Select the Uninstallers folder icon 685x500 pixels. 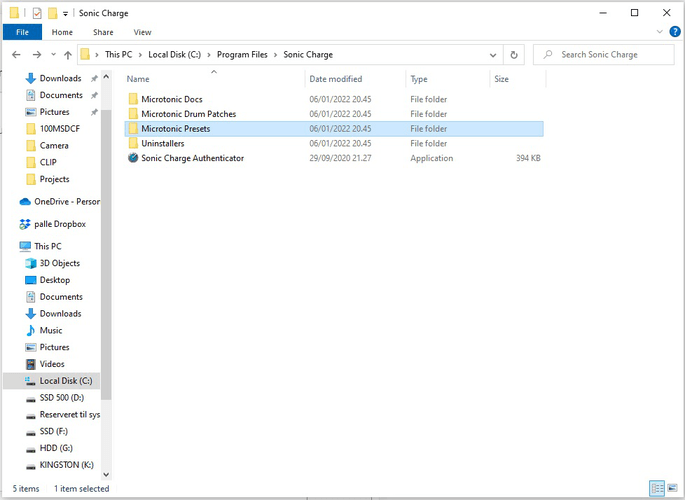(x=133, y=143)
